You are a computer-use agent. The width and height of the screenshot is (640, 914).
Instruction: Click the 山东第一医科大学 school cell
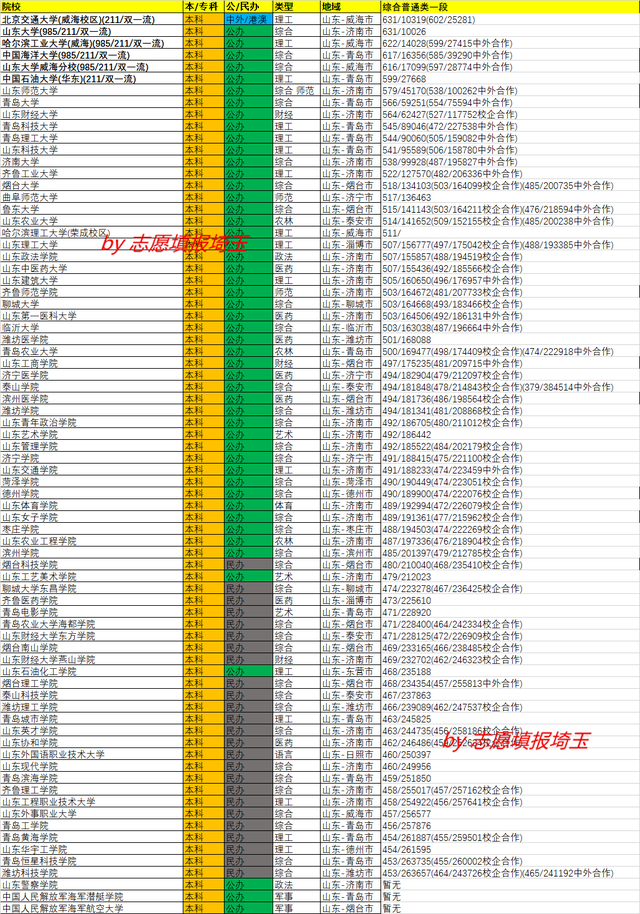(x=92, y=316)
